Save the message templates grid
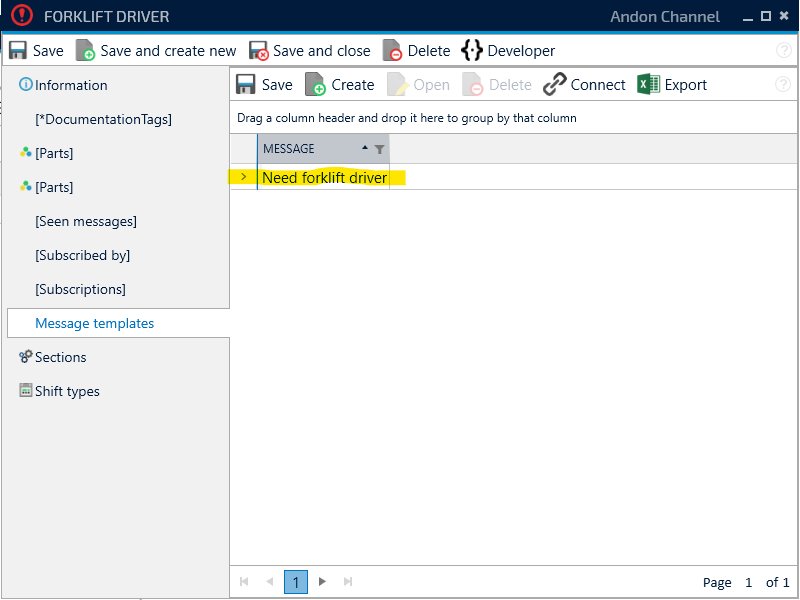Screen dimensions: 800x600 pos(264,85)
